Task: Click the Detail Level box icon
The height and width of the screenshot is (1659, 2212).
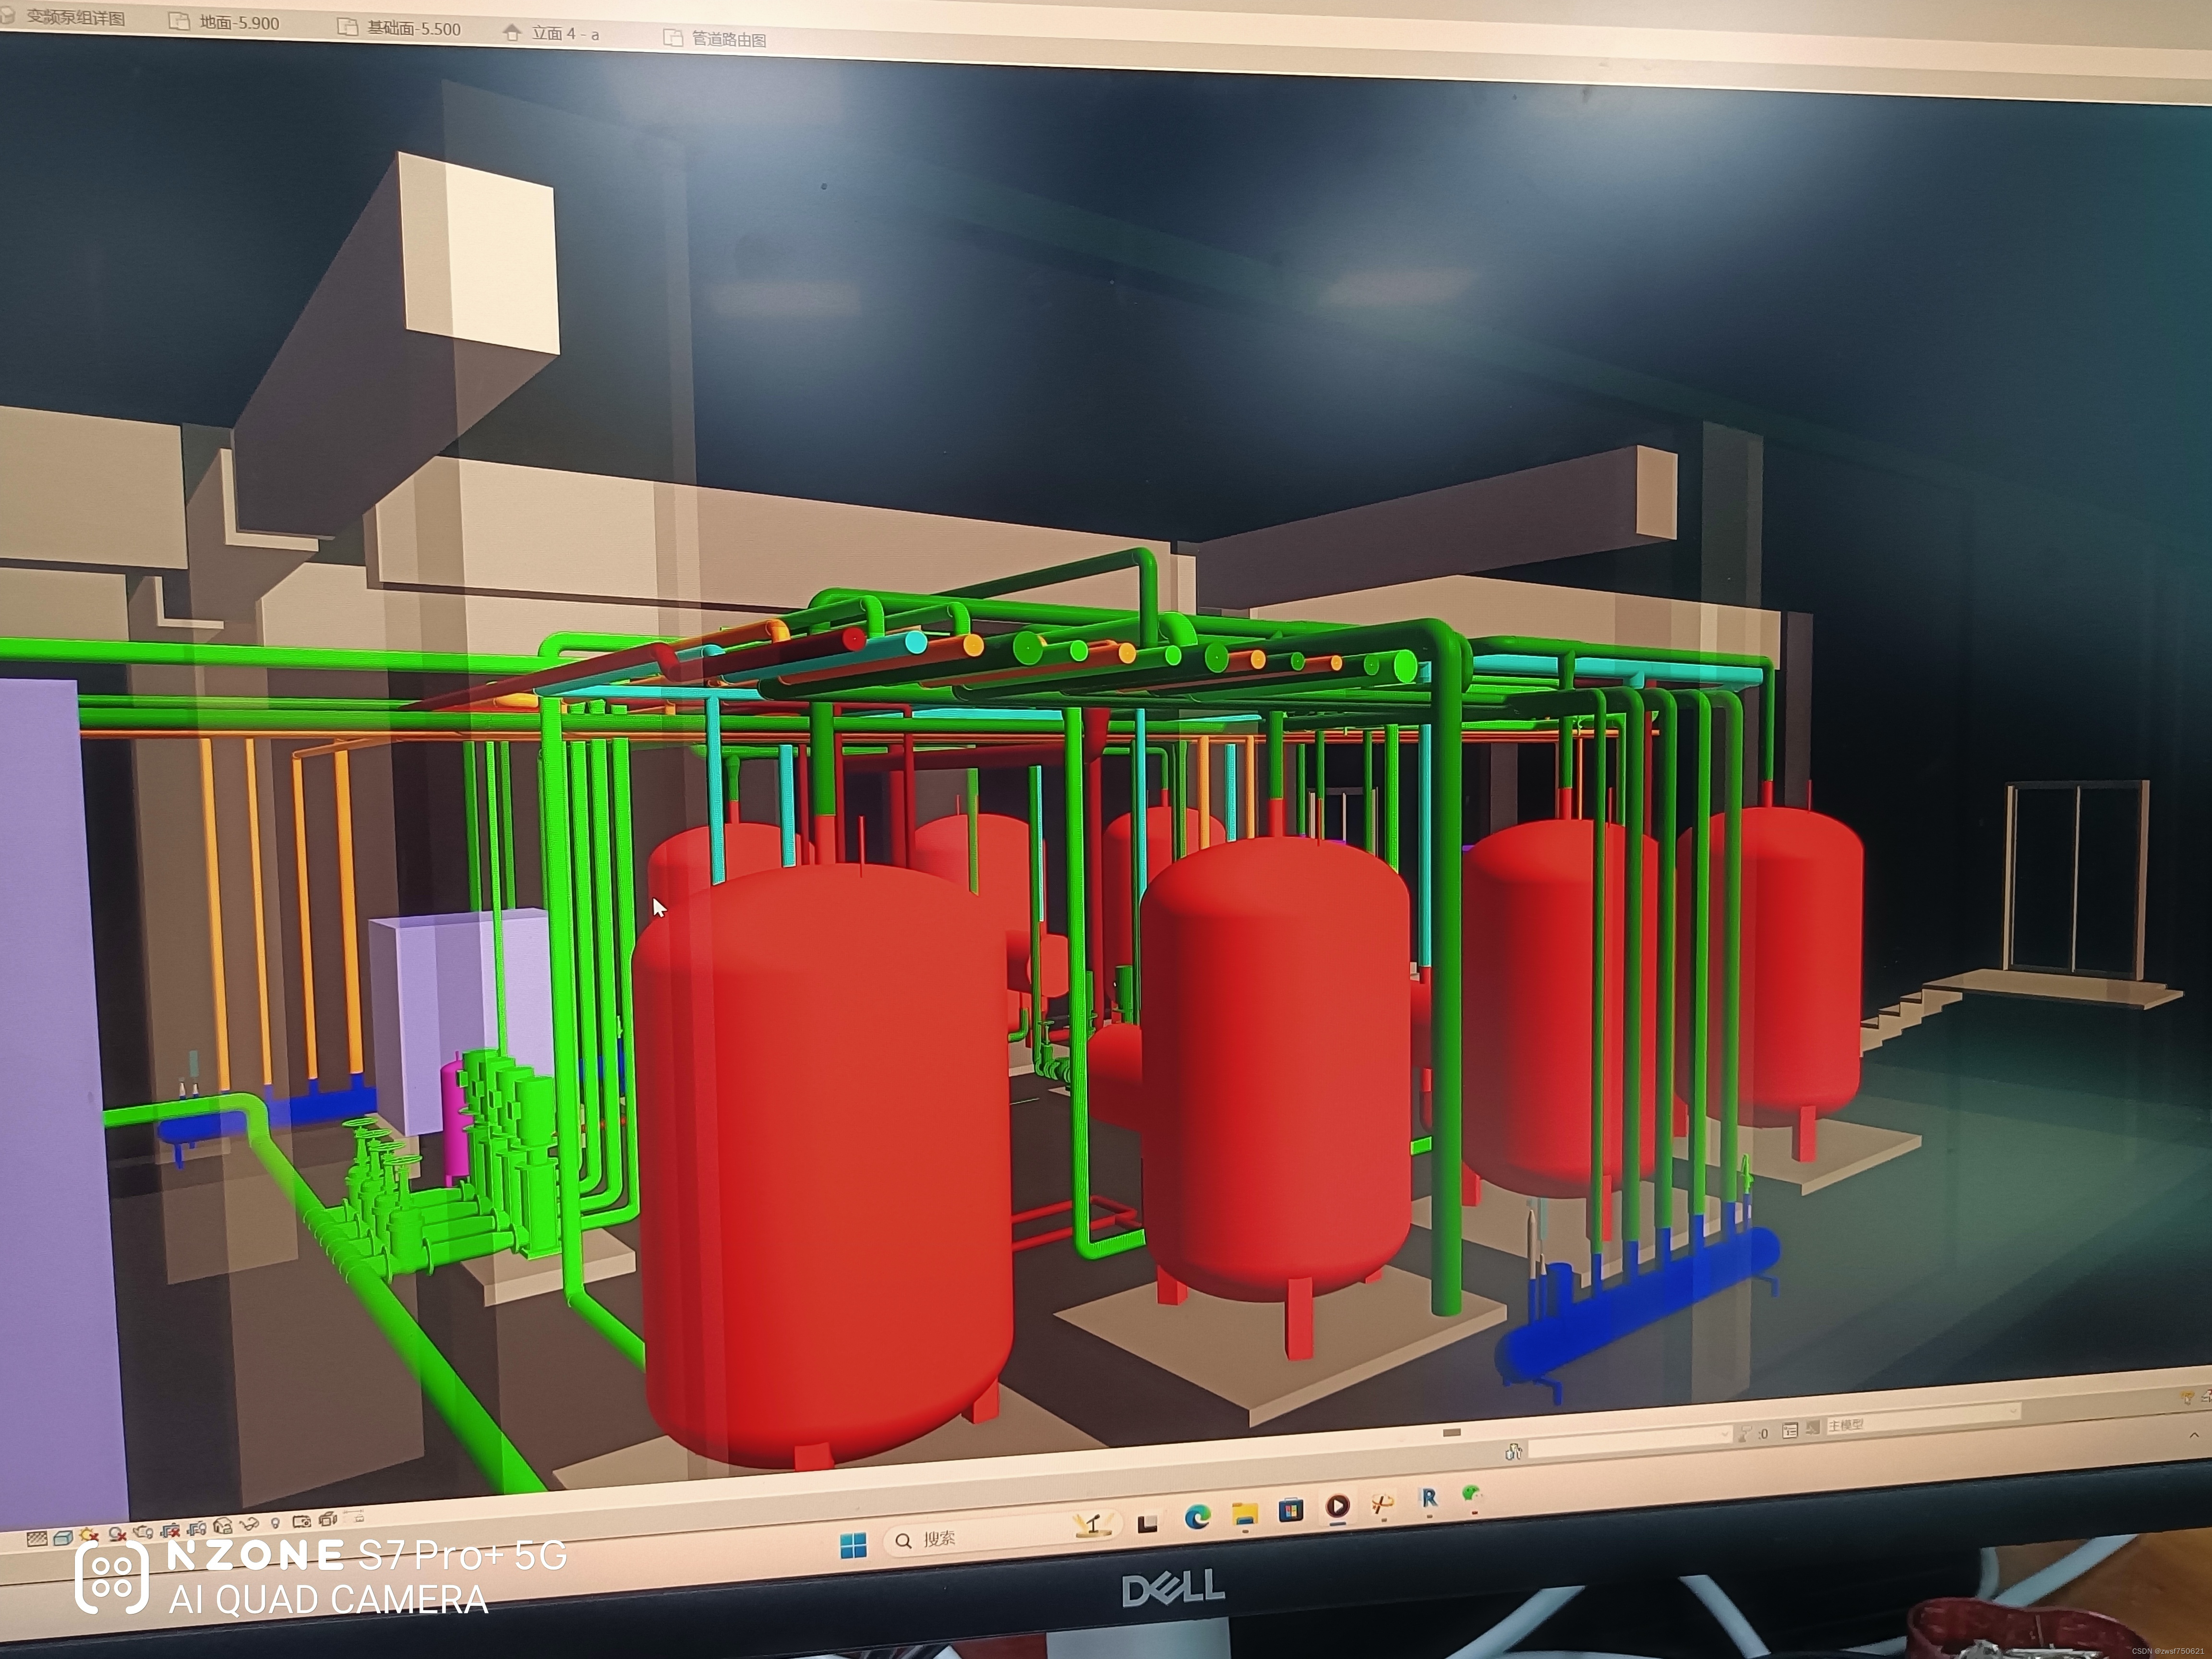Action: coord(37,1539)
